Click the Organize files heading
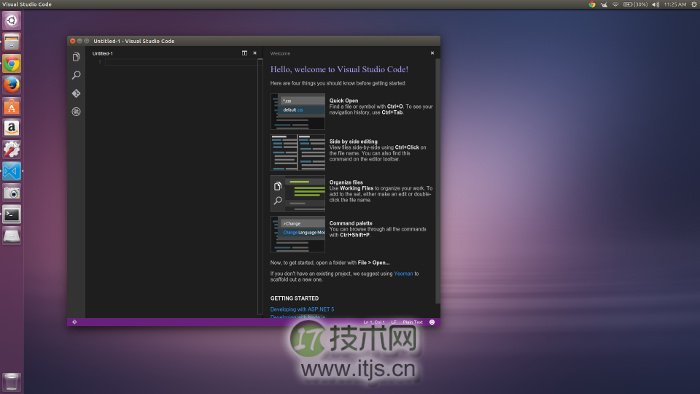 (346, 182)
